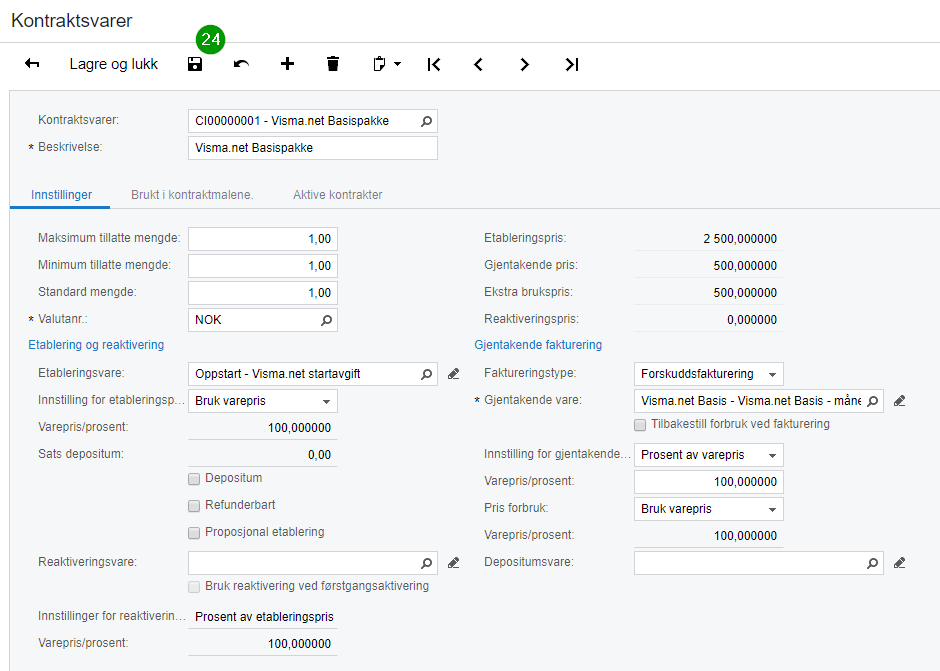Open lookup for Depositumsvare field

[x=872, y=563]
